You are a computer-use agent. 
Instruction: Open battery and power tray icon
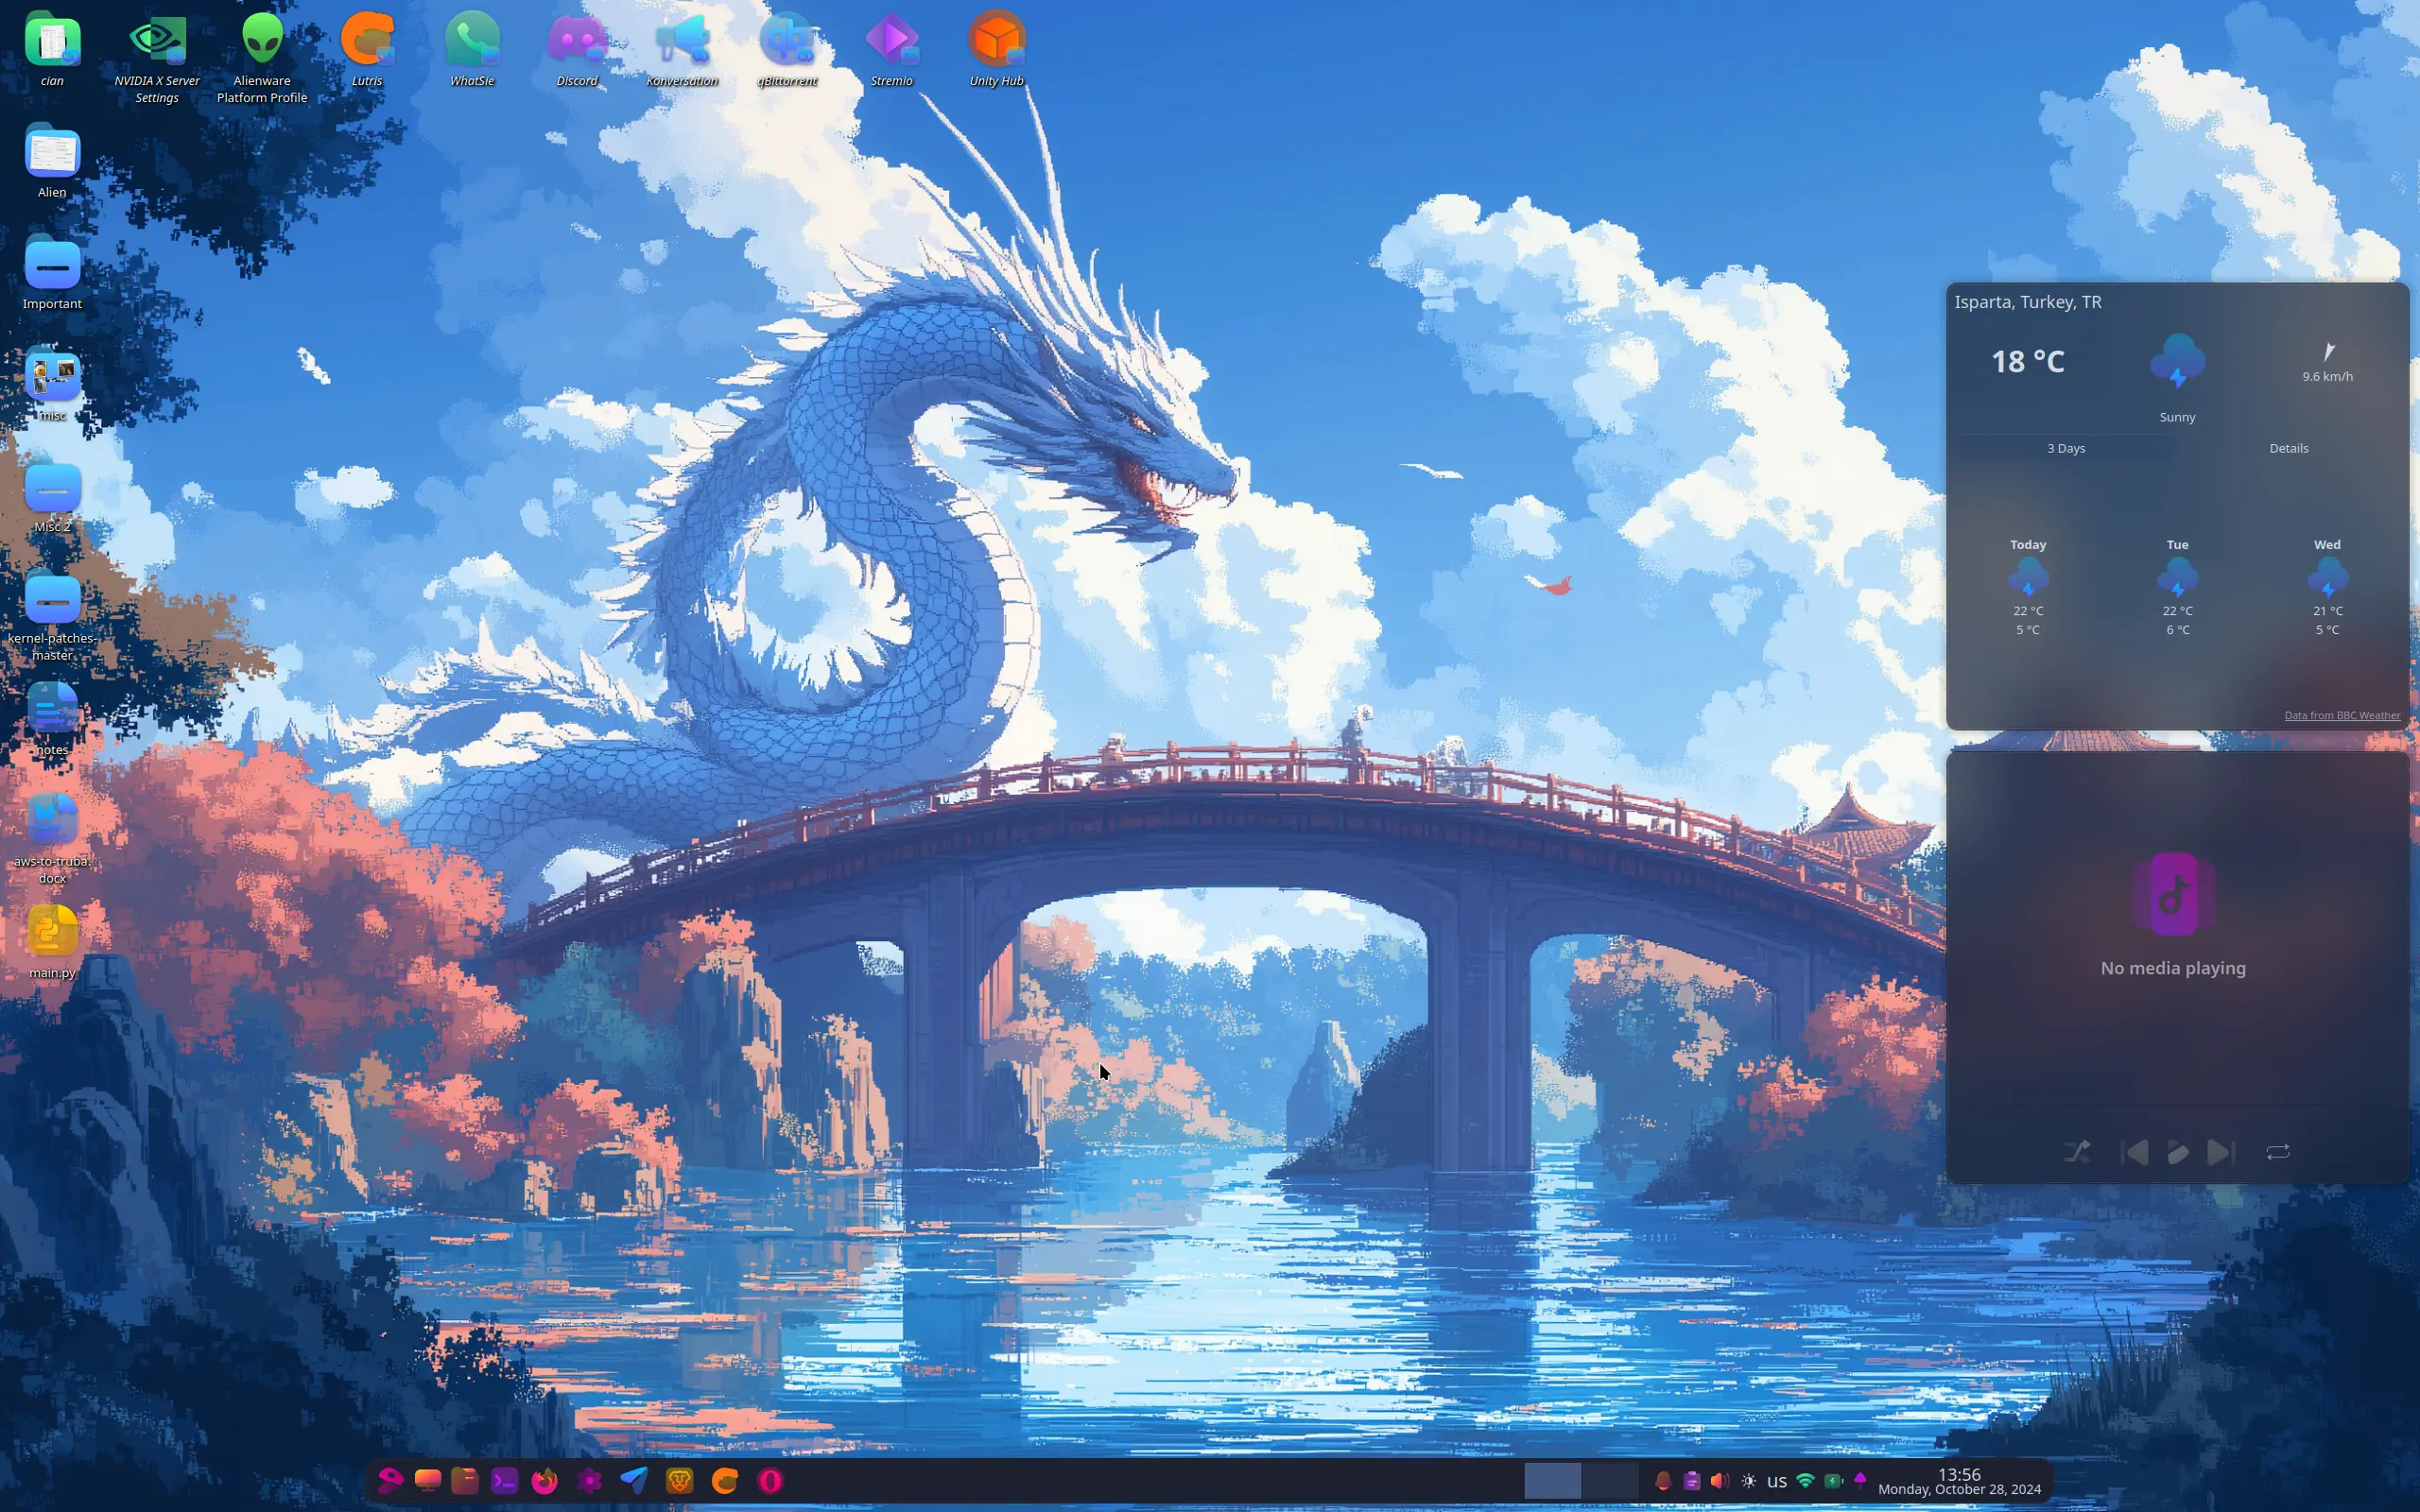[x=1833, y=1481]
